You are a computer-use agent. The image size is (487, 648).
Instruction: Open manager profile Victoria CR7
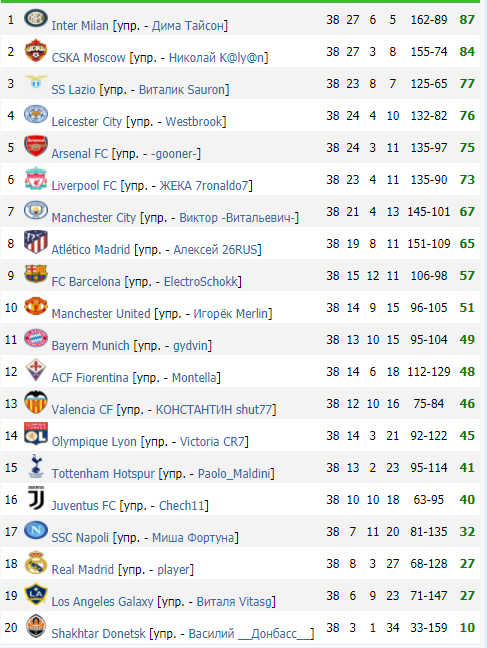click(212, 441)
